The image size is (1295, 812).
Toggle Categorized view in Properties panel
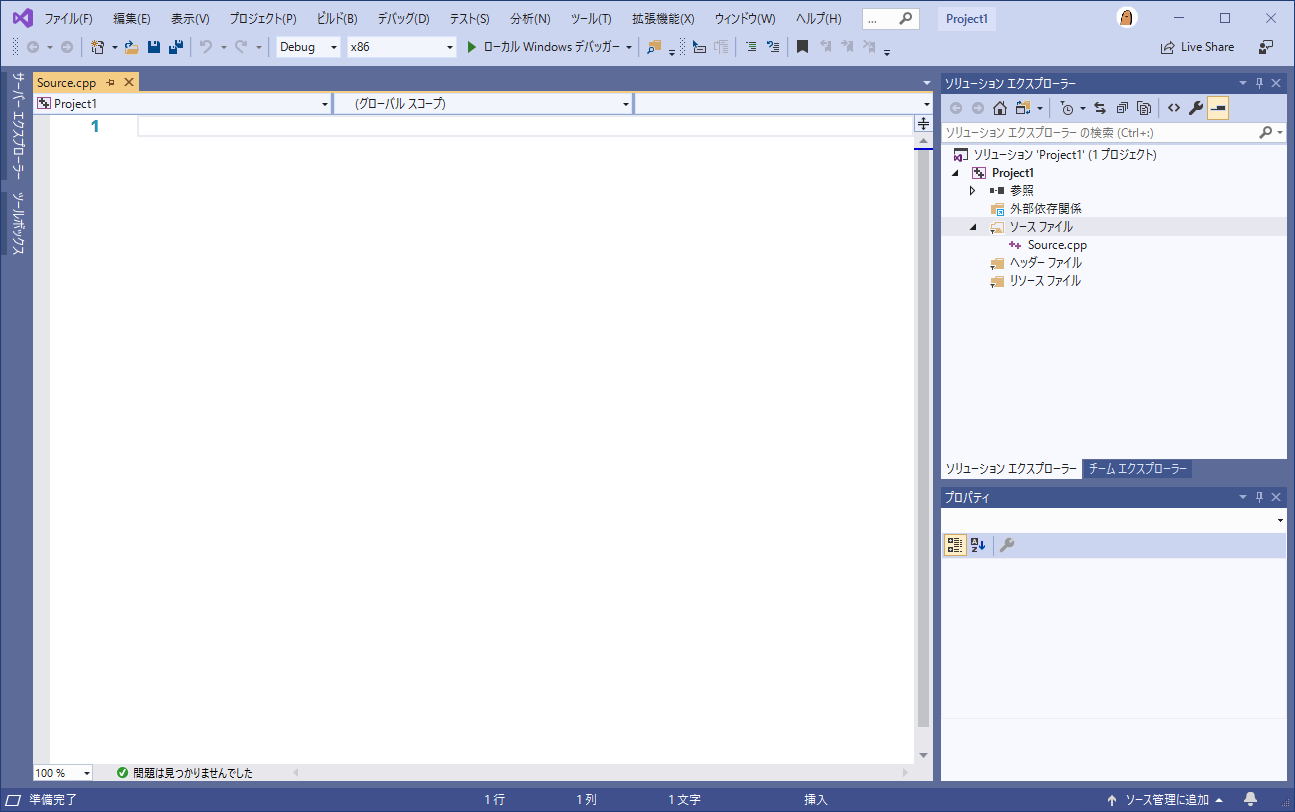click(x=955, y=545)
